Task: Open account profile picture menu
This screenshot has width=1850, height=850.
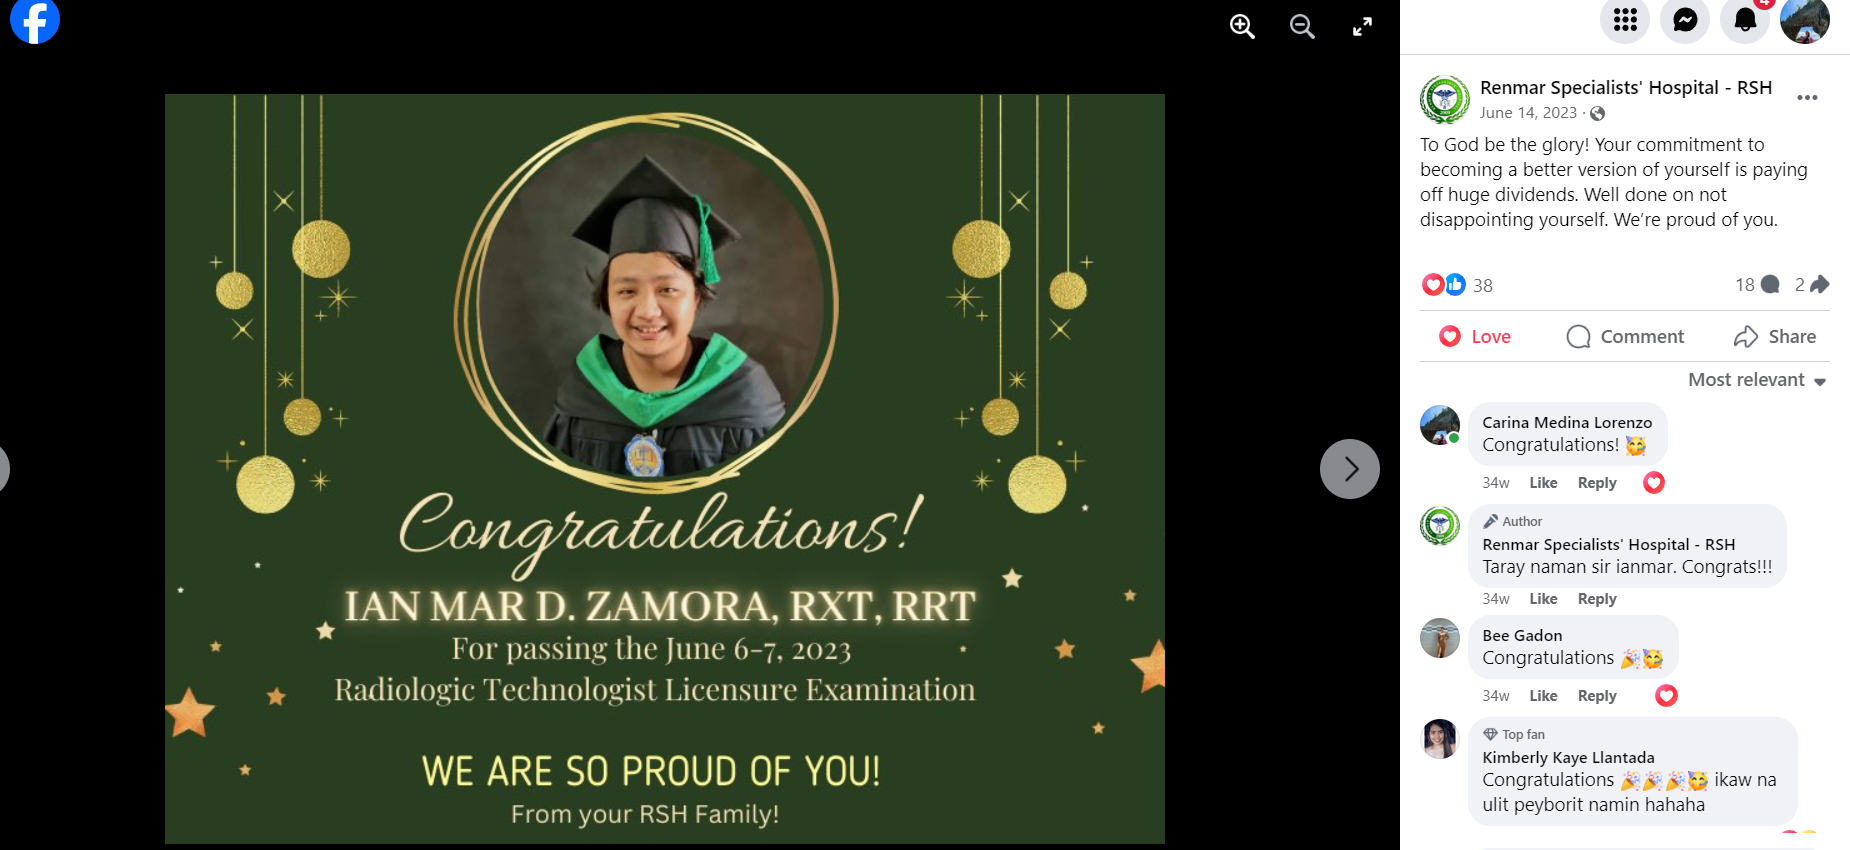Action: 1805,20
